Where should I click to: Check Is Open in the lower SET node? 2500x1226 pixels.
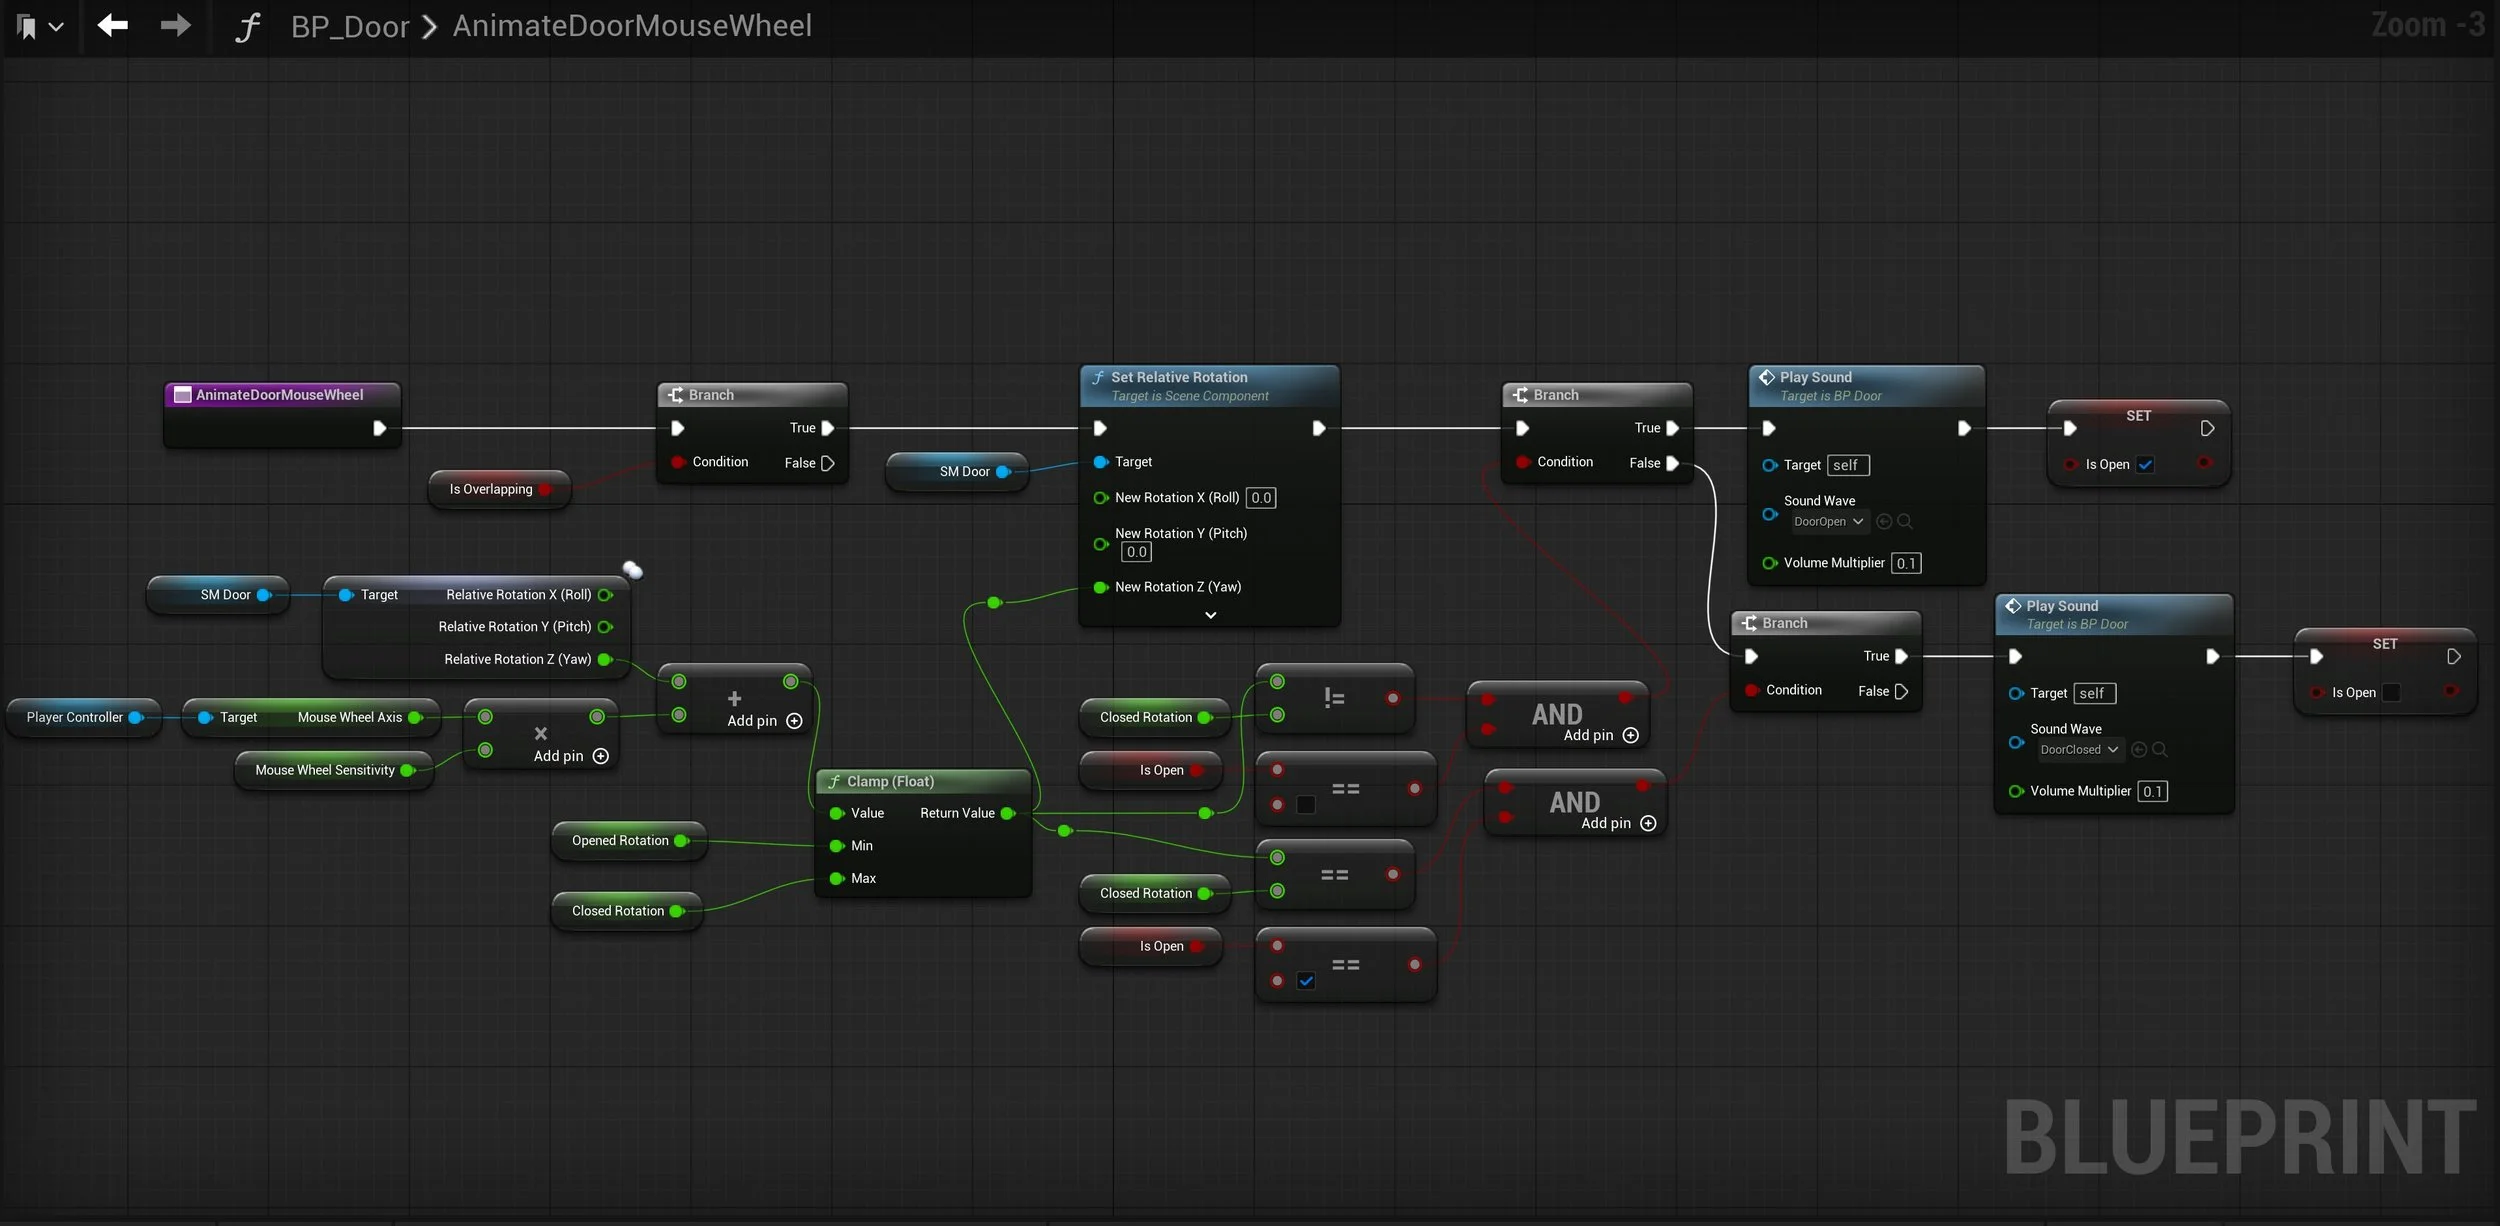pyautogui.click(x=2391, y=692)
